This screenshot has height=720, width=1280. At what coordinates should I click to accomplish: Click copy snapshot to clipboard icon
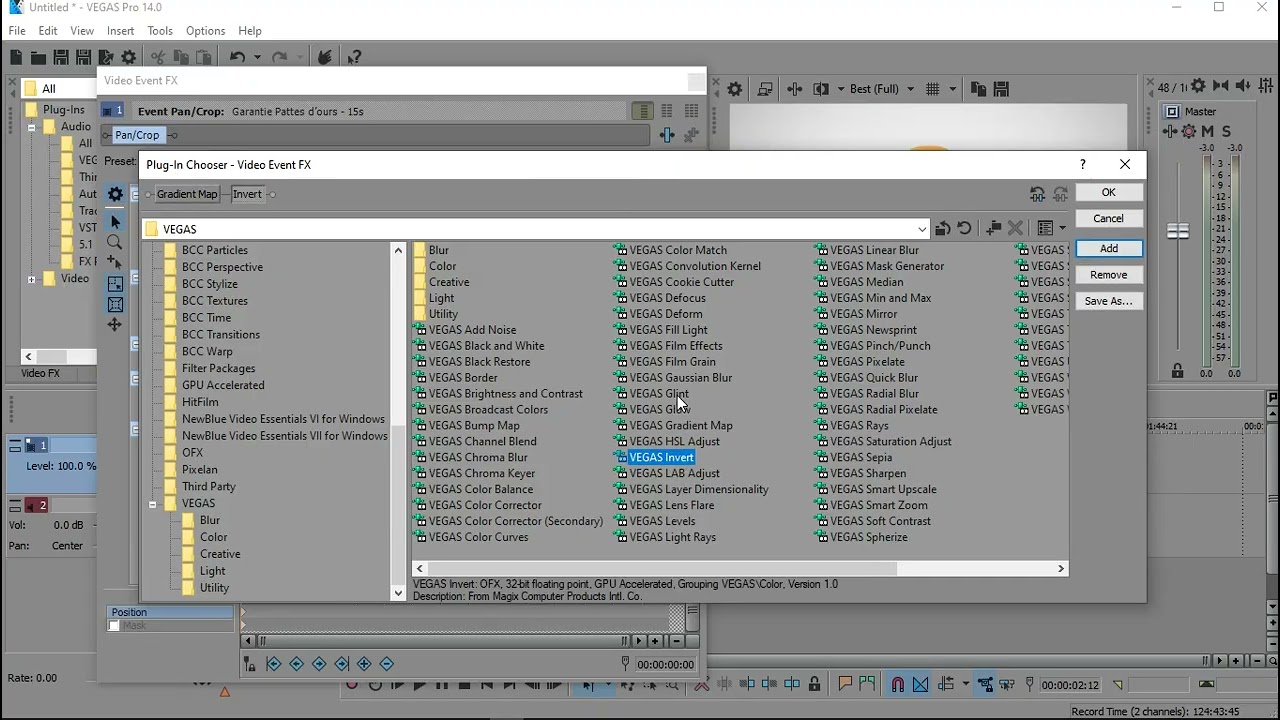pos(978,89)
